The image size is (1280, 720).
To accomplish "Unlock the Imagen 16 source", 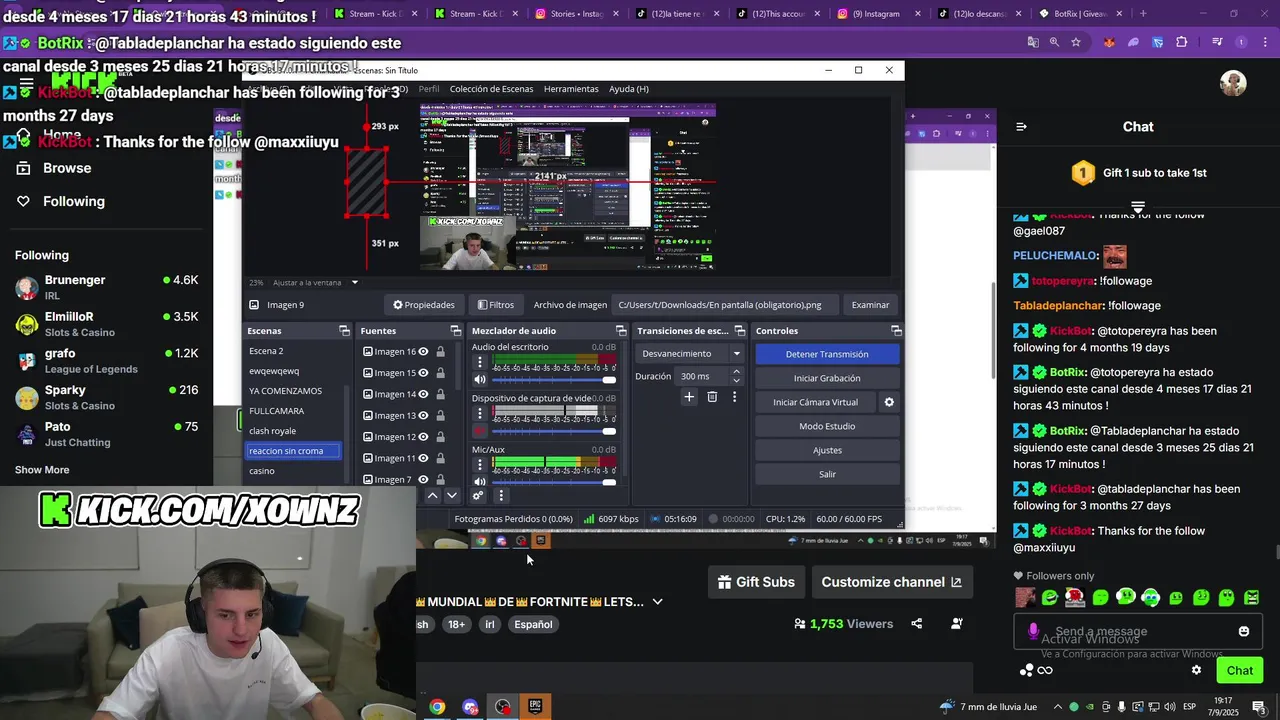I will [440, 351].
